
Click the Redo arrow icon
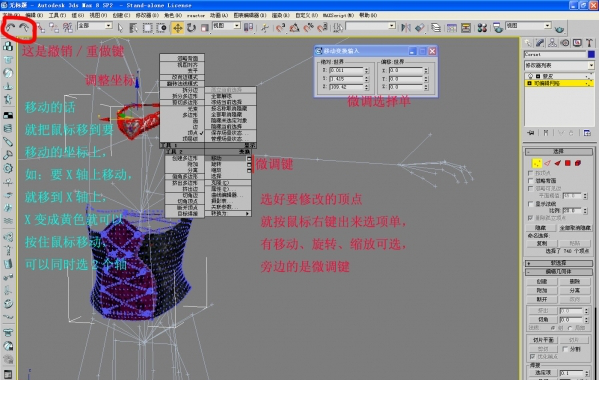[24, 27]
